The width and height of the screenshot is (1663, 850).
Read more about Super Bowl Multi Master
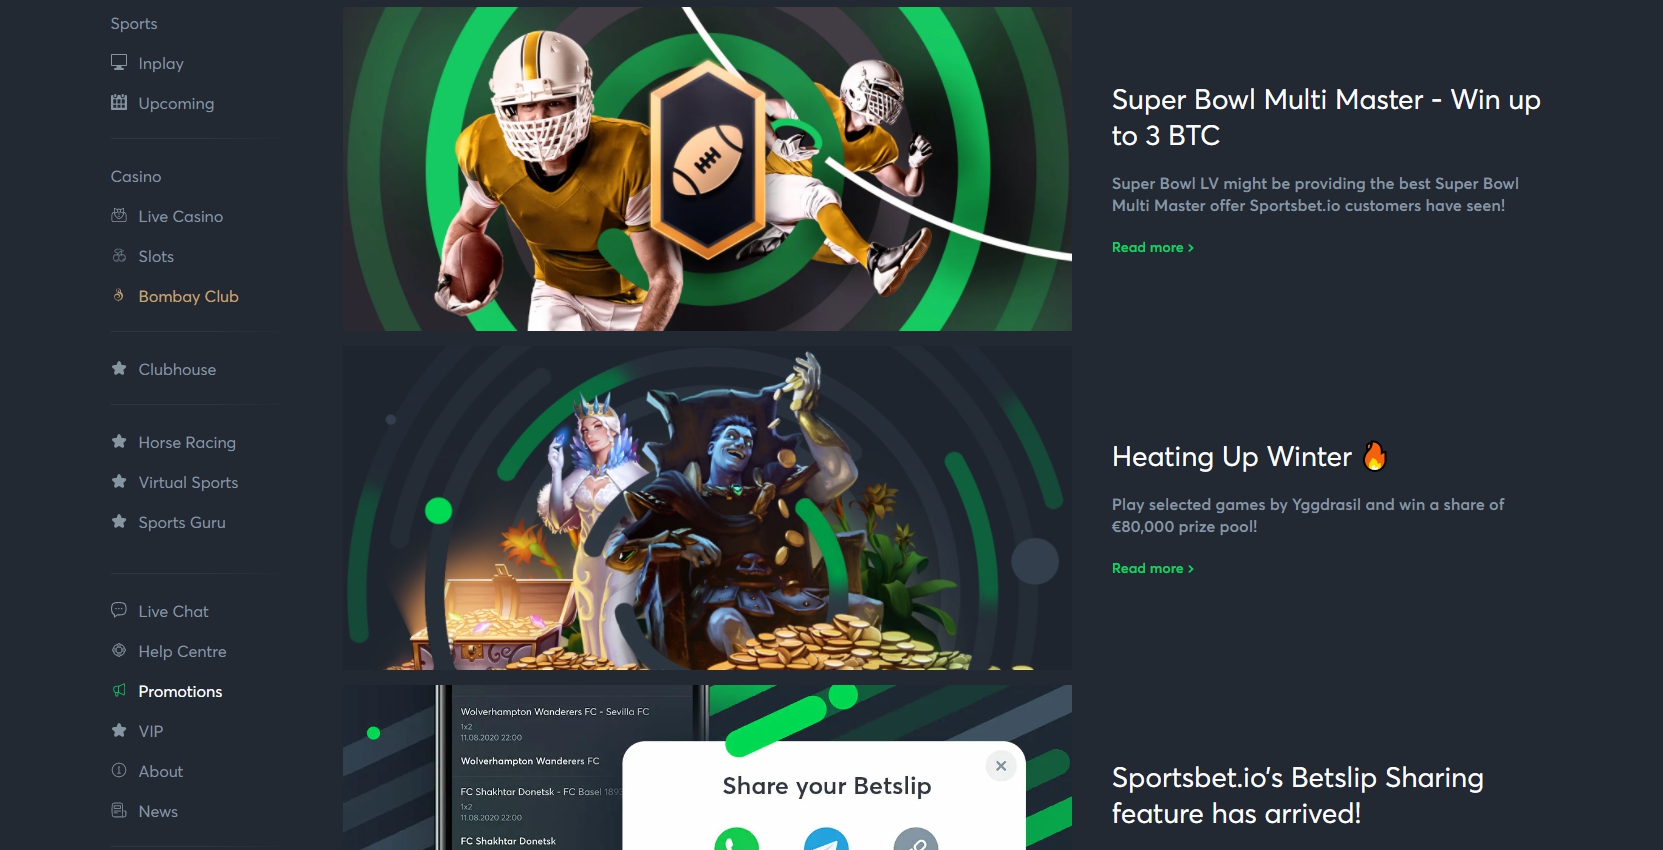1153,247
